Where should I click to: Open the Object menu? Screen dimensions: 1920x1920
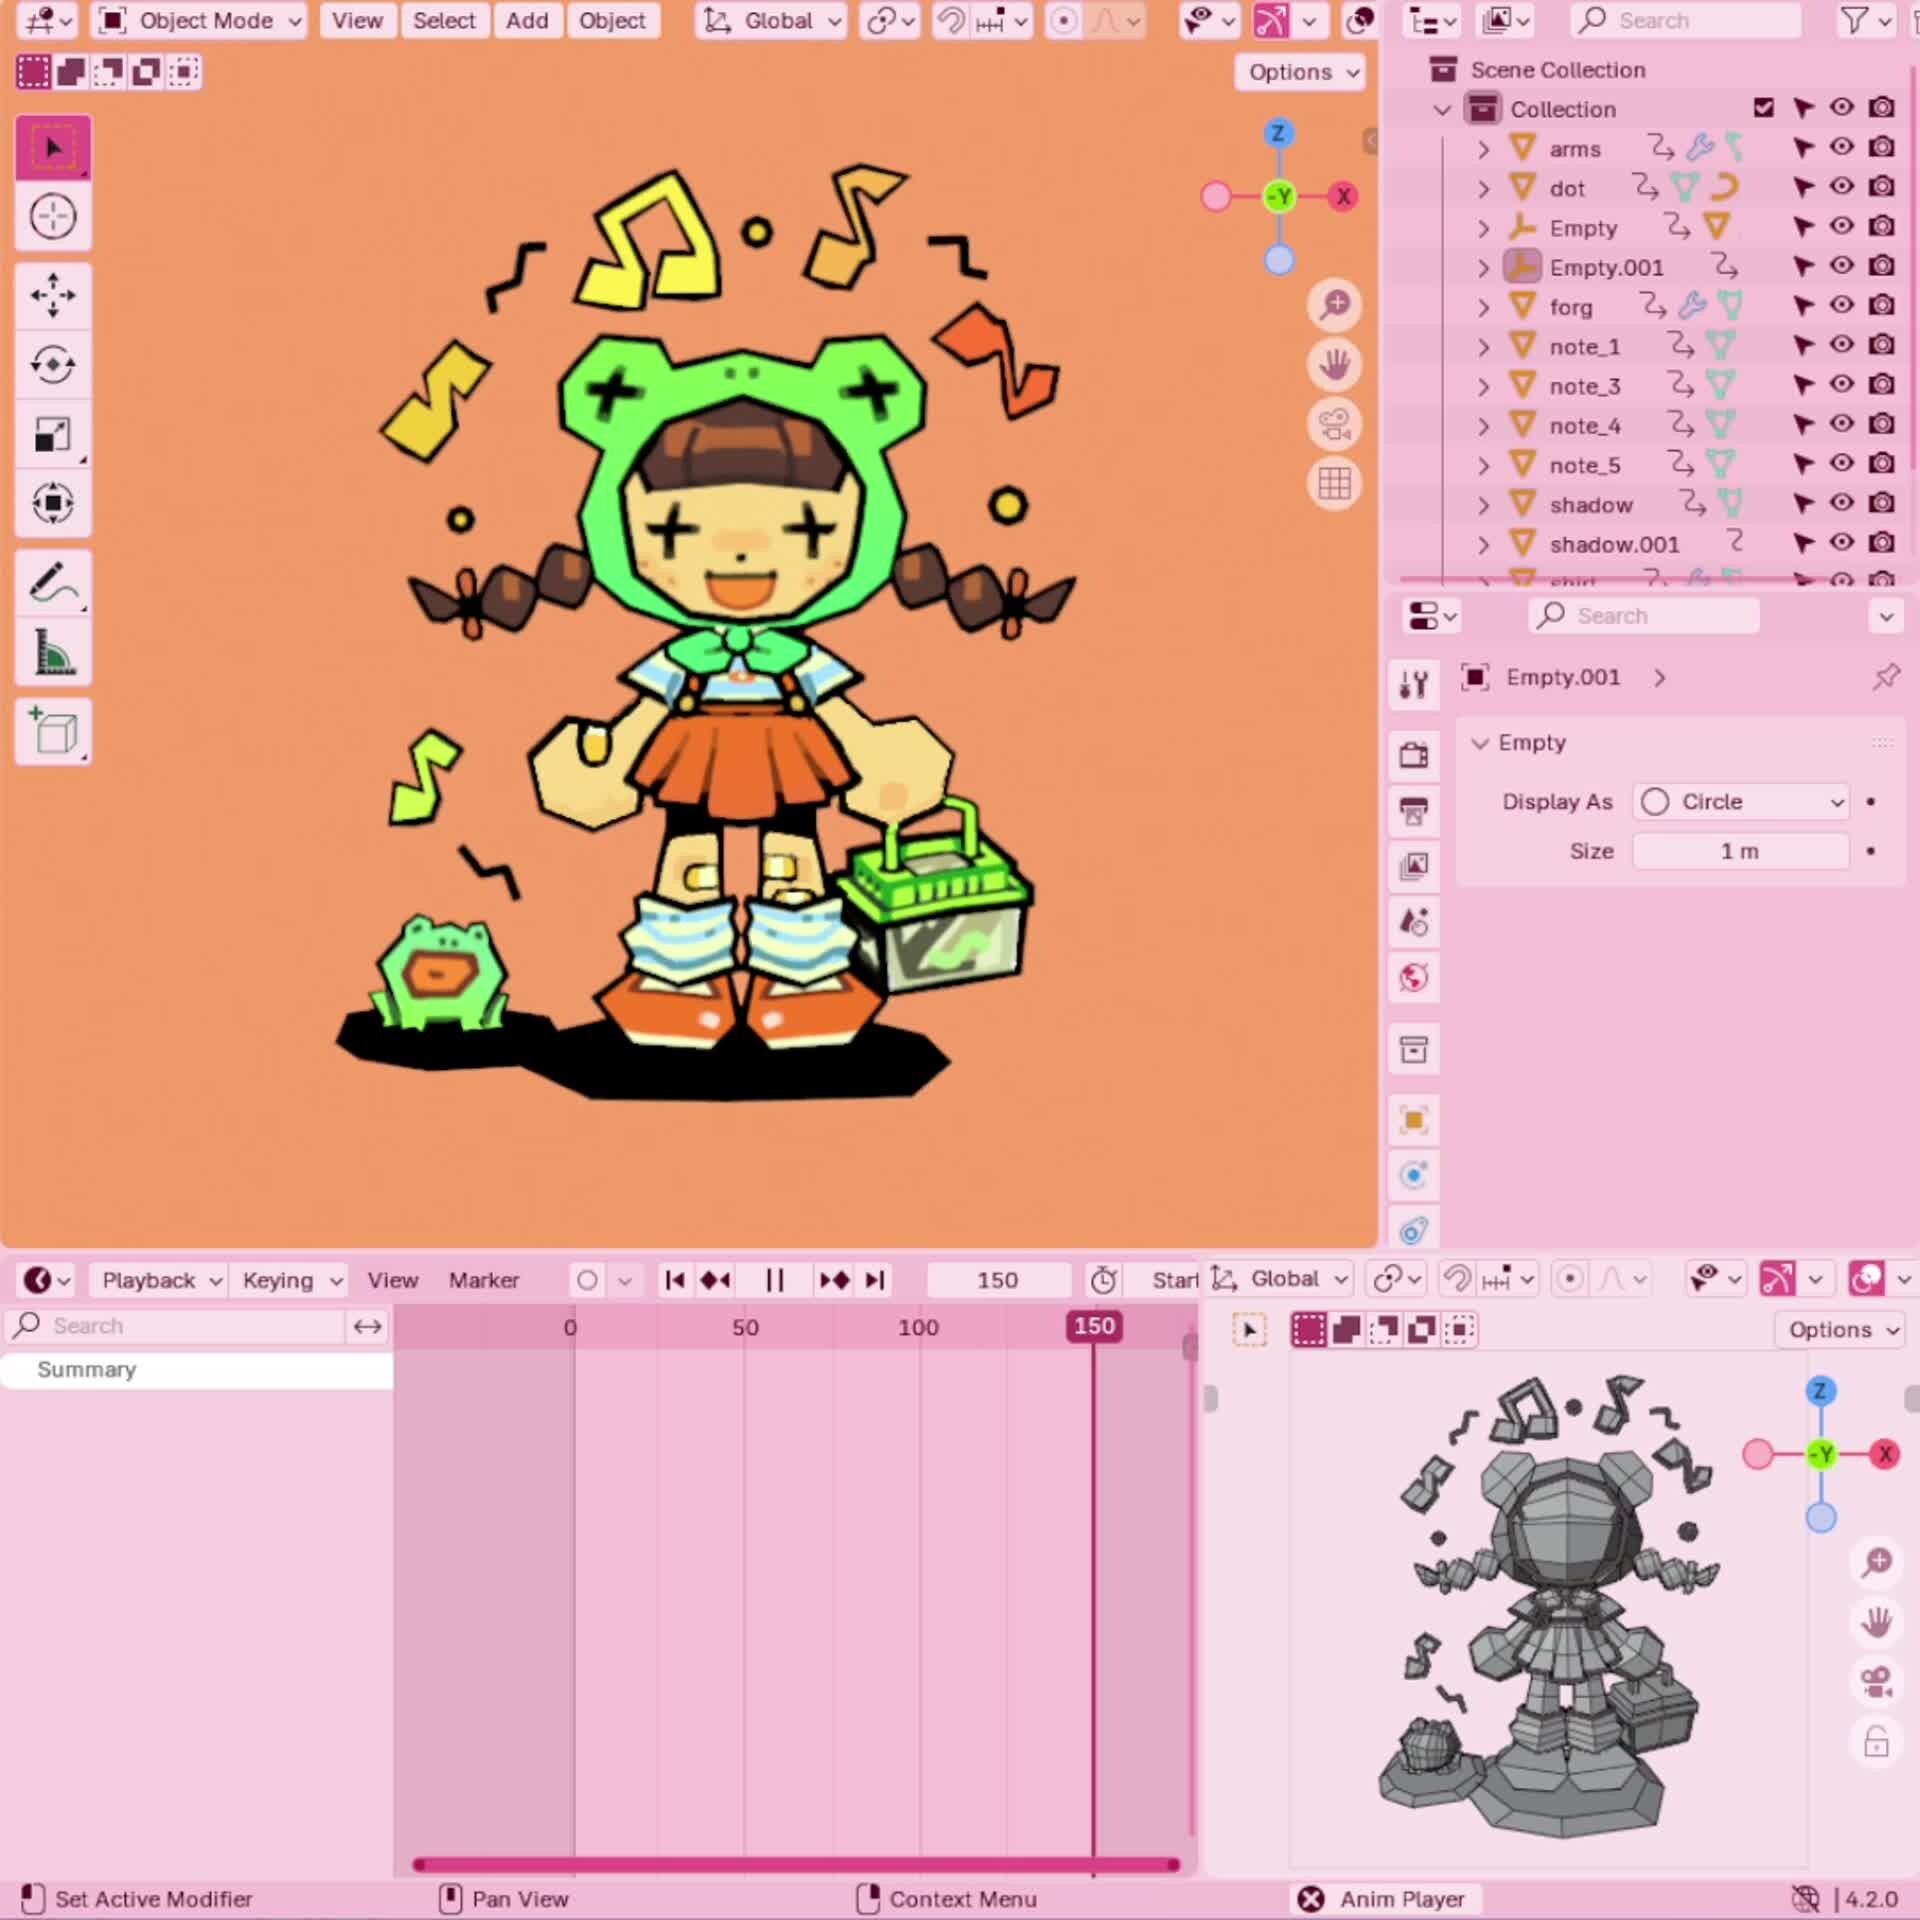pos(612,20)
